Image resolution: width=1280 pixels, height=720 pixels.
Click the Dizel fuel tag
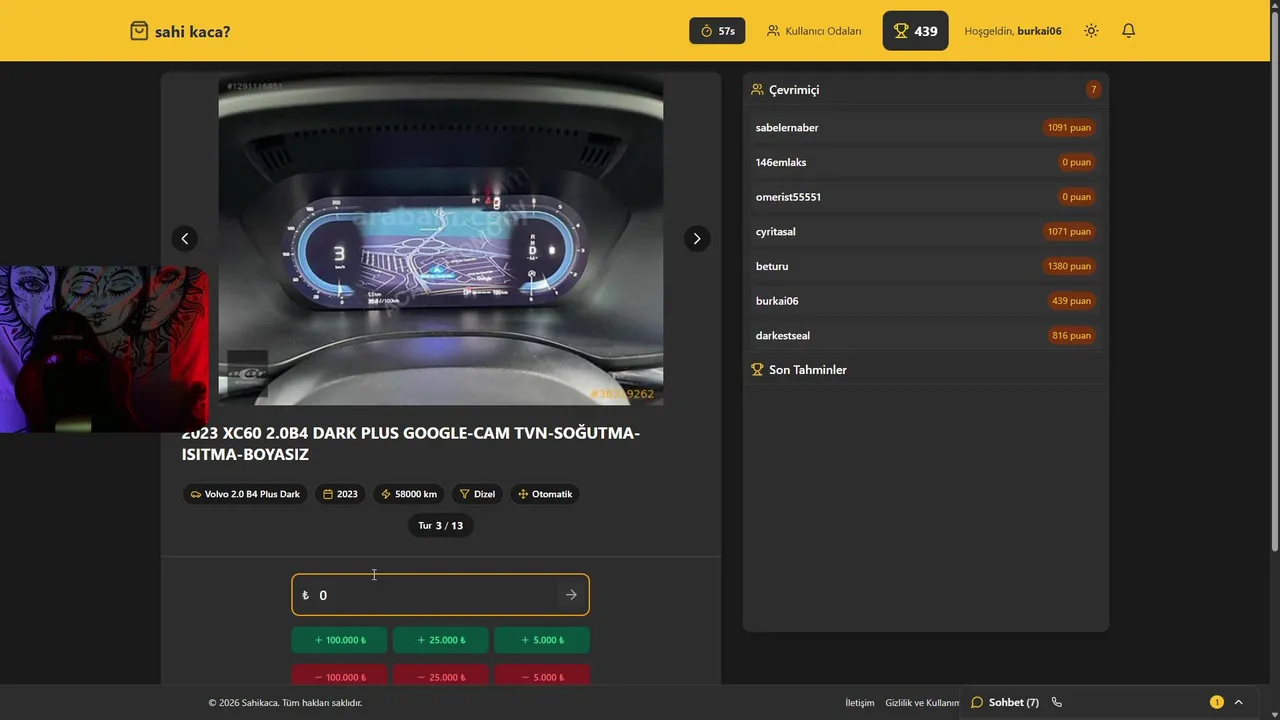(x=477, y=494)
